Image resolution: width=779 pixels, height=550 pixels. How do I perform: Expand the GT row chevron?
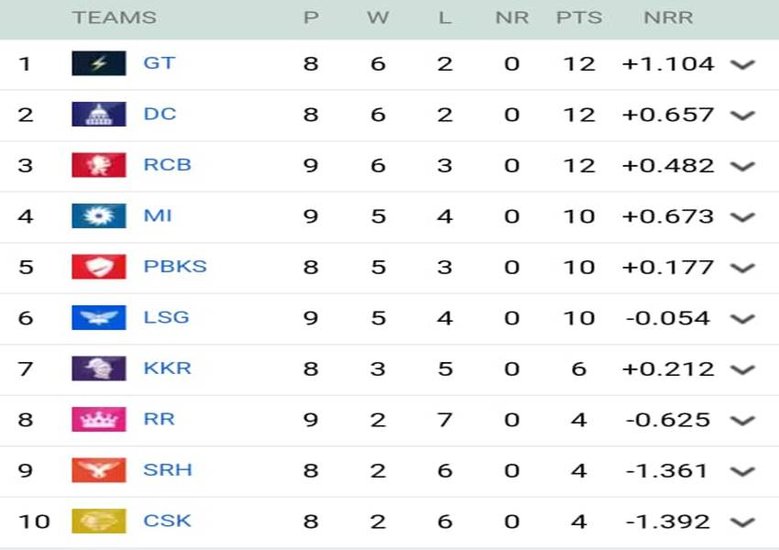coord(743,65)
